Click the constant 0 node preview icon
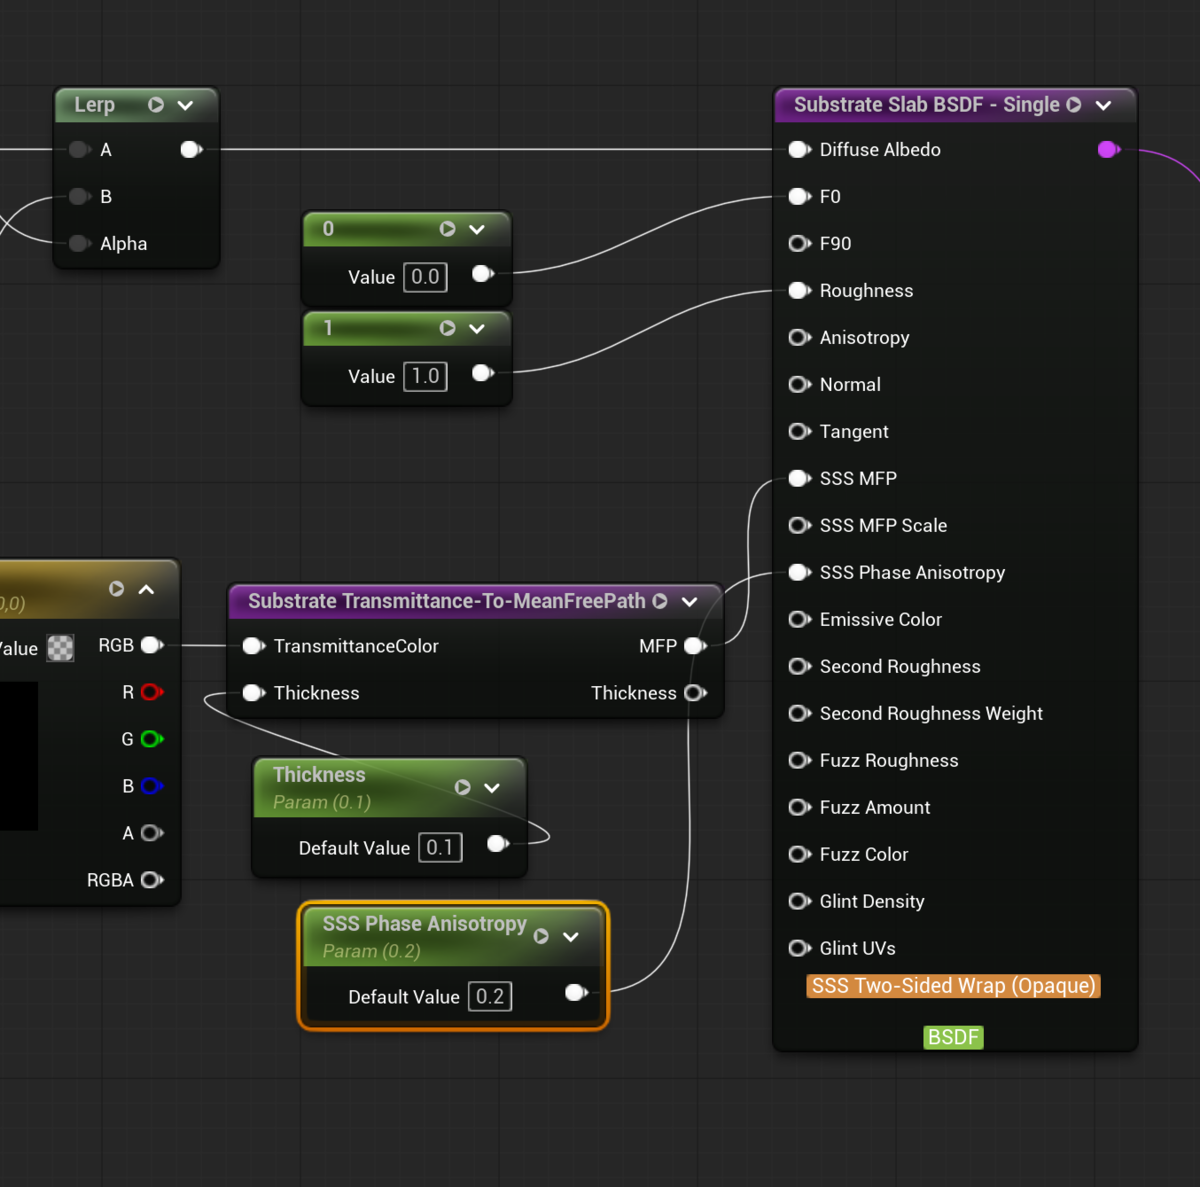This screenshot has width=1200, height=1187. click(x=447, y=229)
